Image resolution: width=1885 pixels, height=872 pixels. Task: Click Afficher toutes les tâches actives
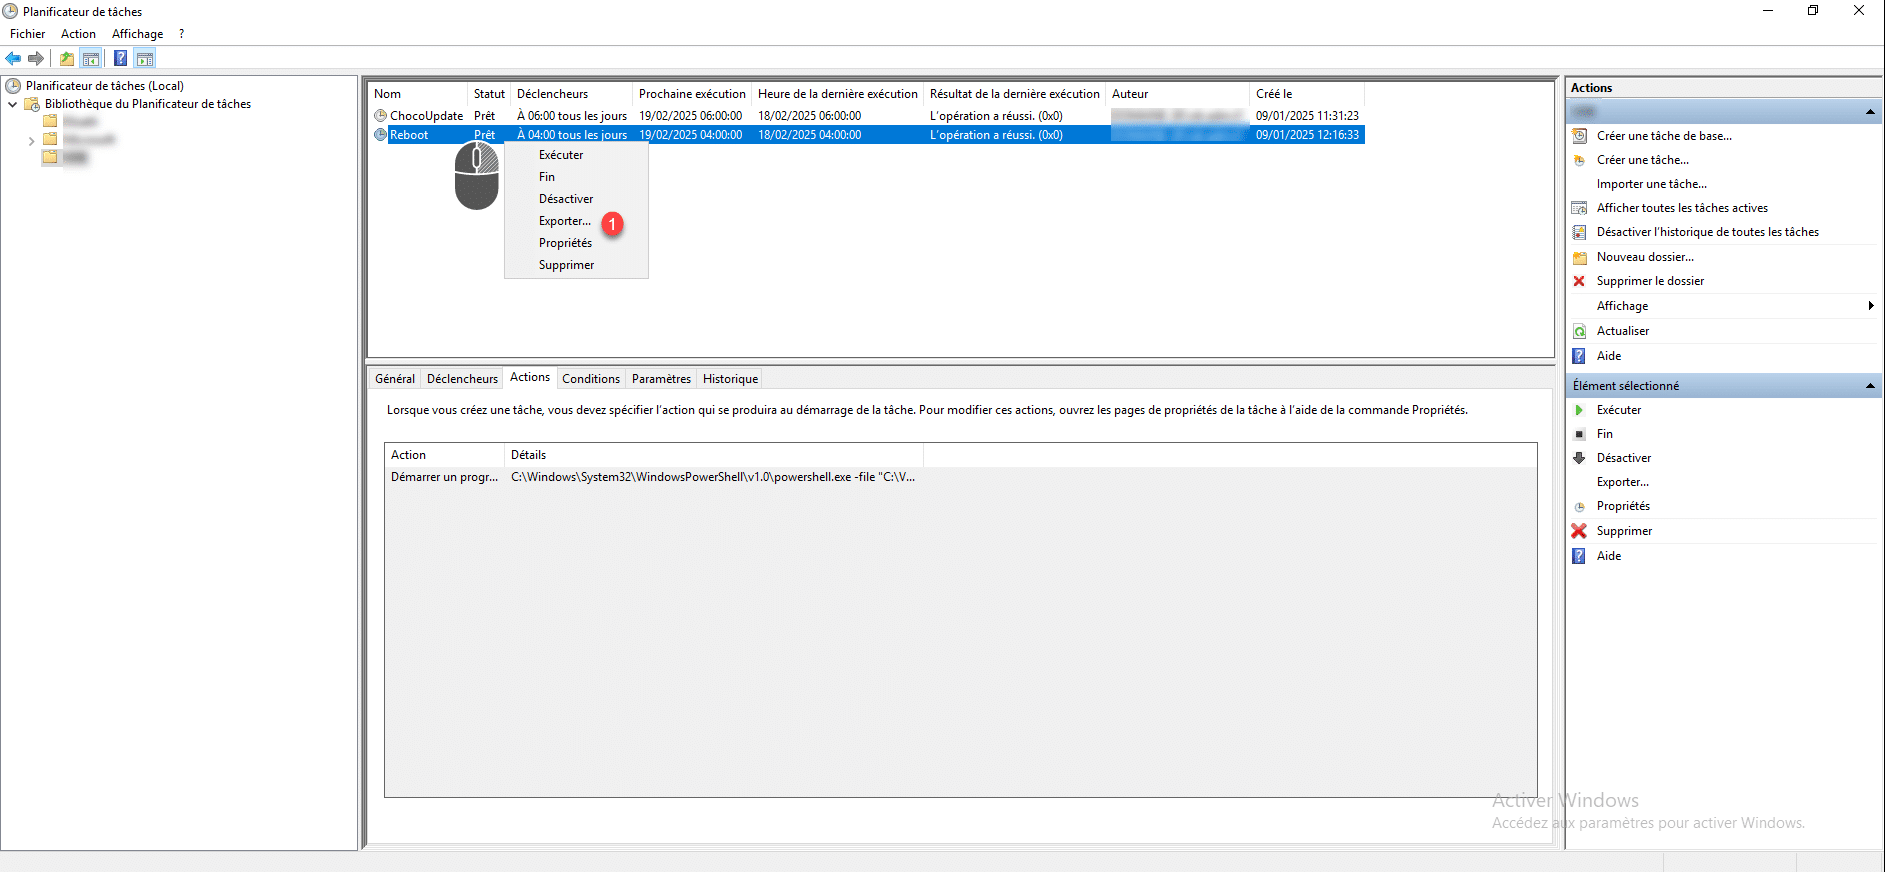(1681, 208)
